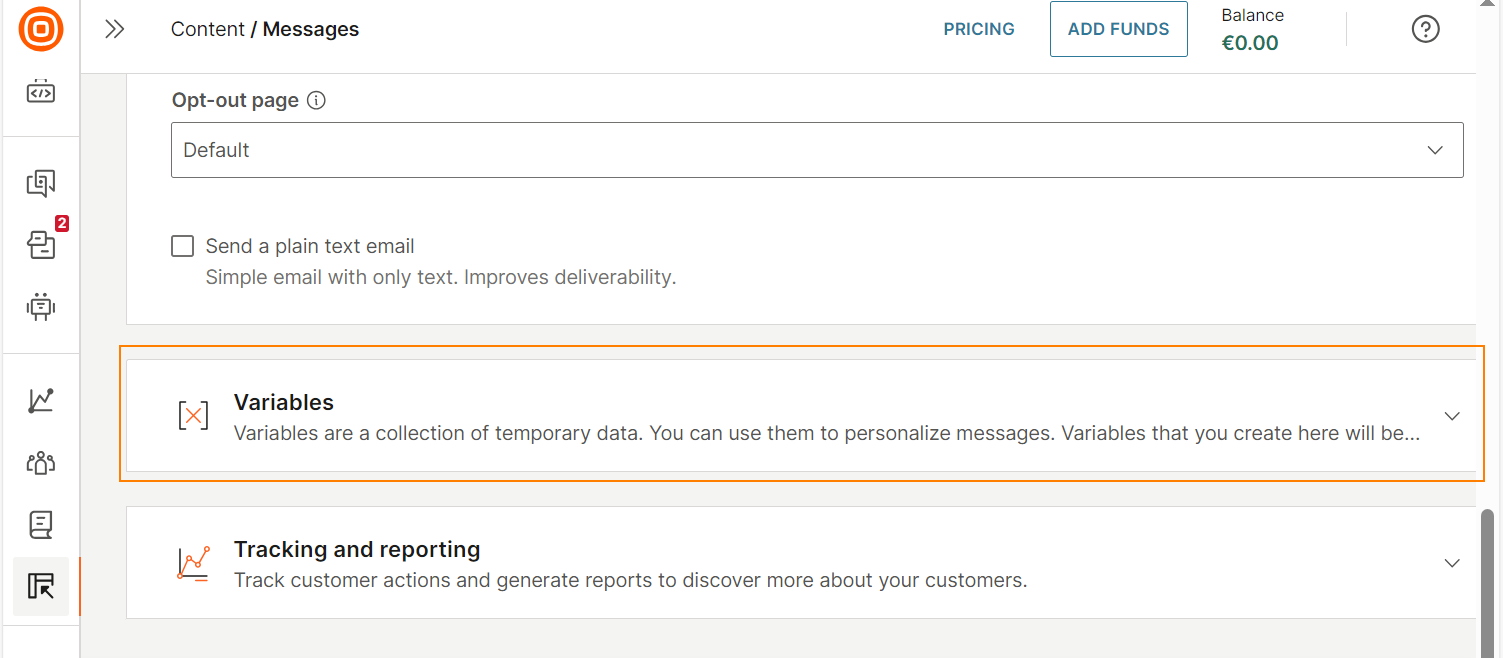
Task: Expand the Variables section
Action: 1451,415
